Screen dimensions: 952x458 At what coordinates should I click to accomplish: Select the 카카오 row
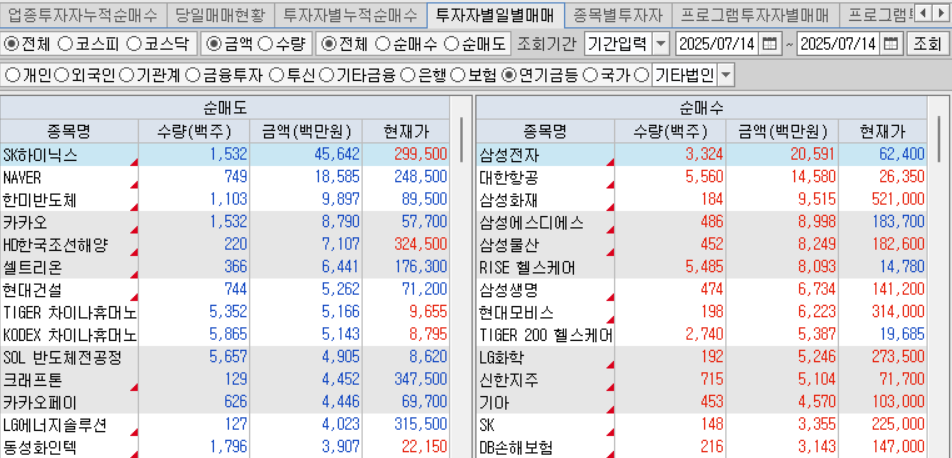click(225, 222)
